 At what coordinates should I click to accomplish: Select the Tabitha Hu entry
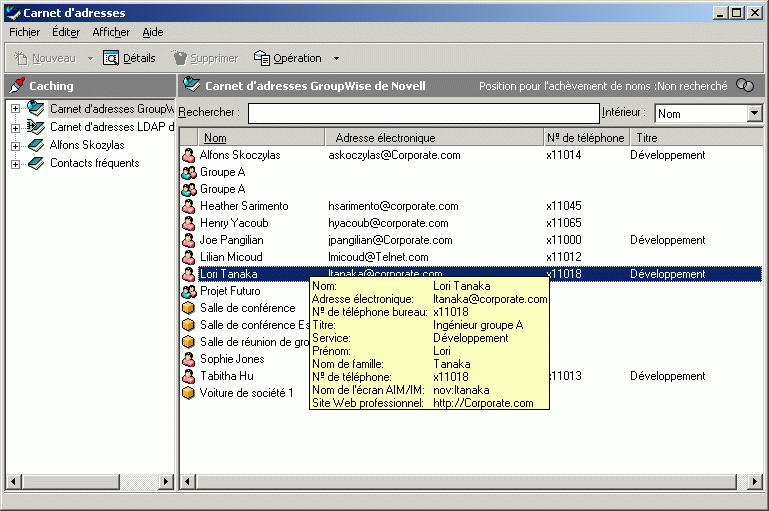coord(227,376)
